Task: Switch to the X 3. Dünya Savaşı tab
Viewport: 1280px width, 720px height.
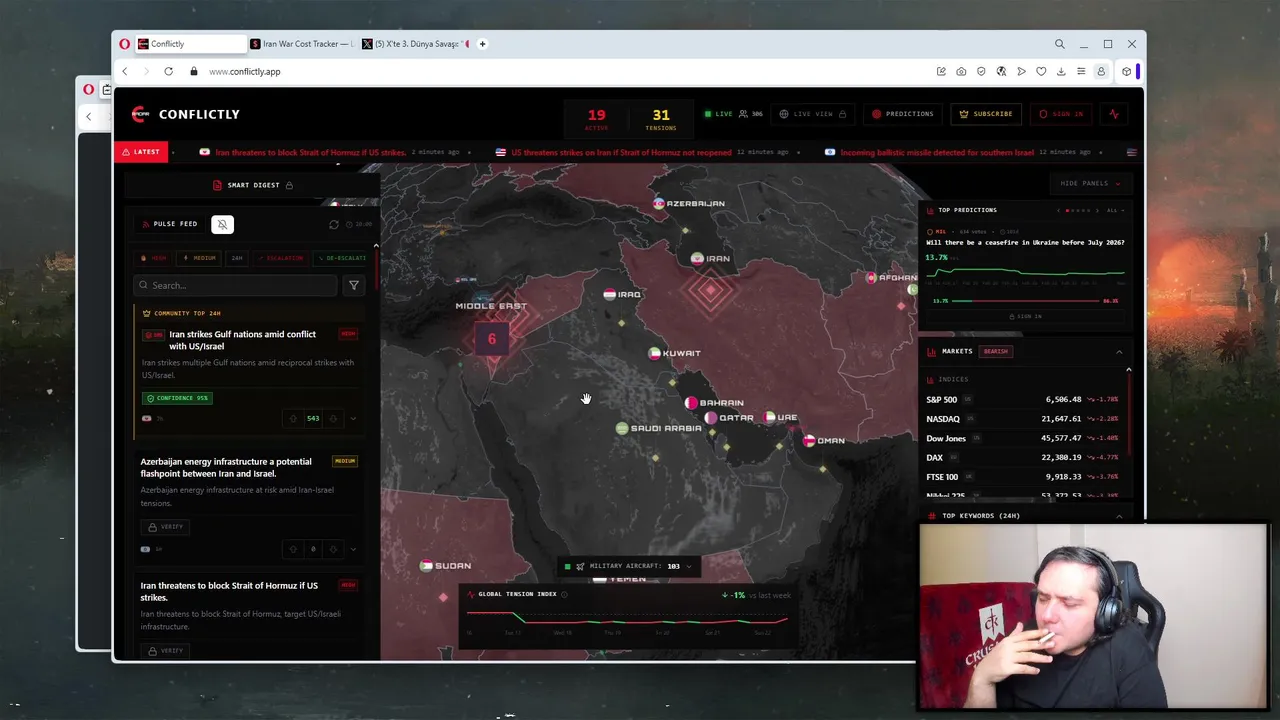Action: click(416, 44)
